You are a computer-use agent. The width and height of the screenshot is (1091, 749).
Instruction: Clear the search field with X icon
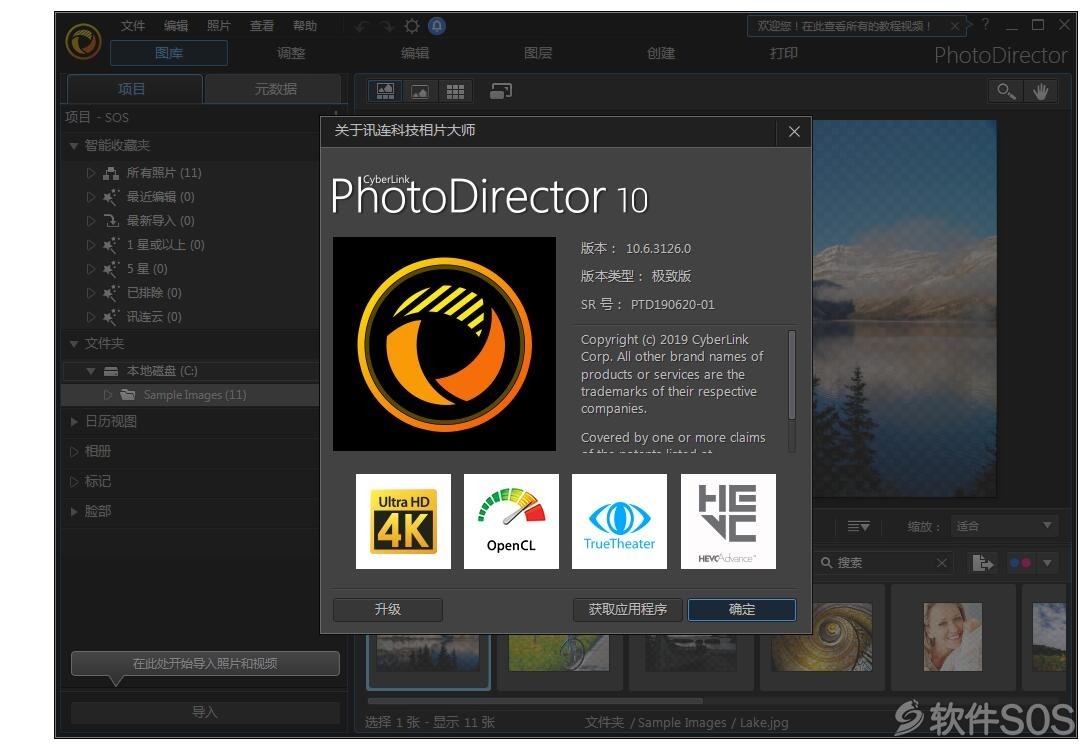click(941, 562)
